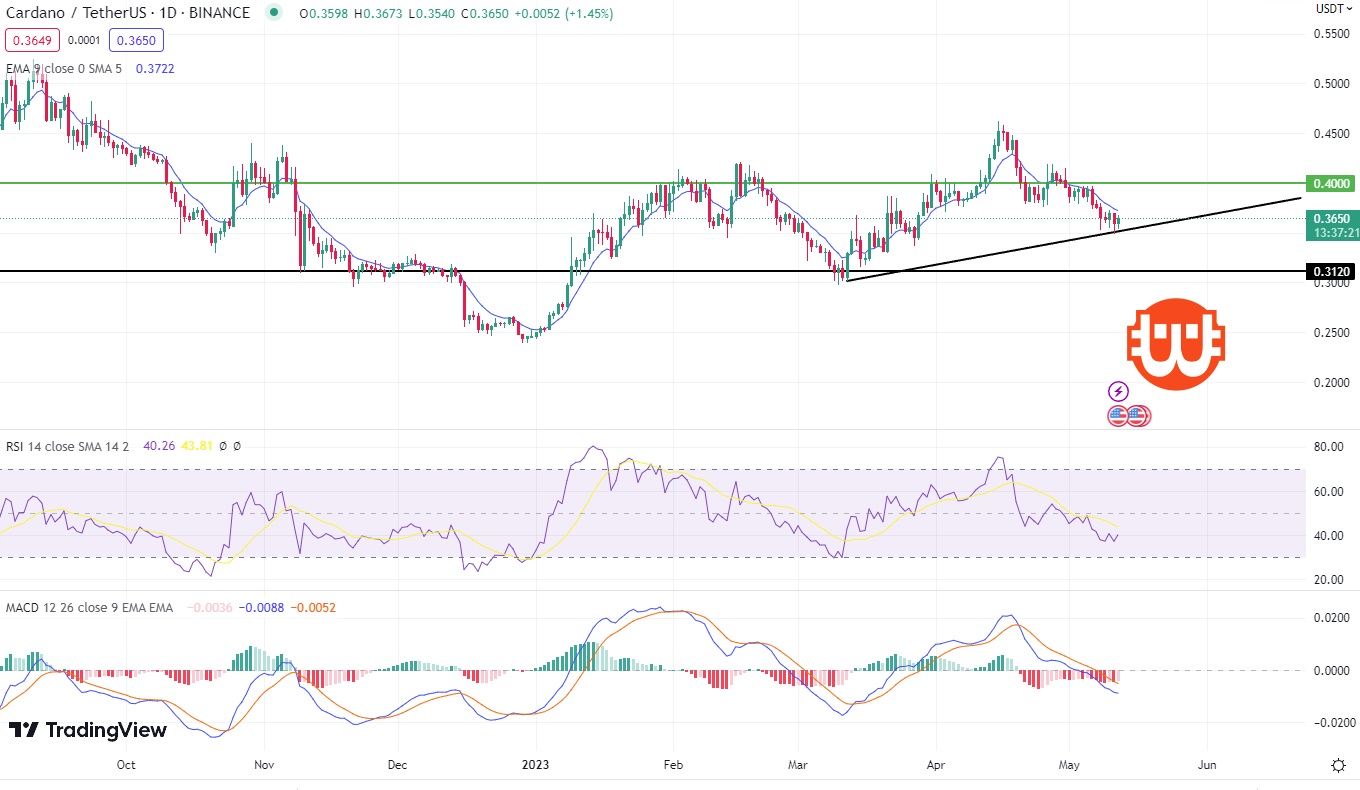Click the Oct label on time axis

point(126,765)
